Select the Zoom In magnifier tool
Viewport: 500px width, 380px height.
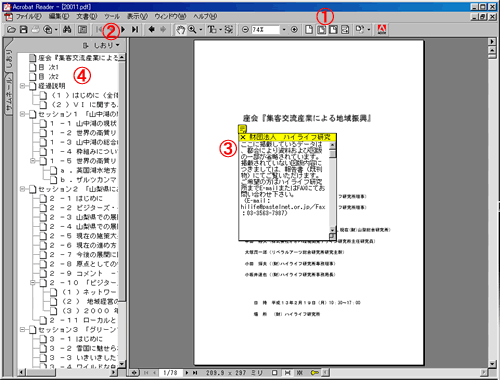click(x=192, y=30)
